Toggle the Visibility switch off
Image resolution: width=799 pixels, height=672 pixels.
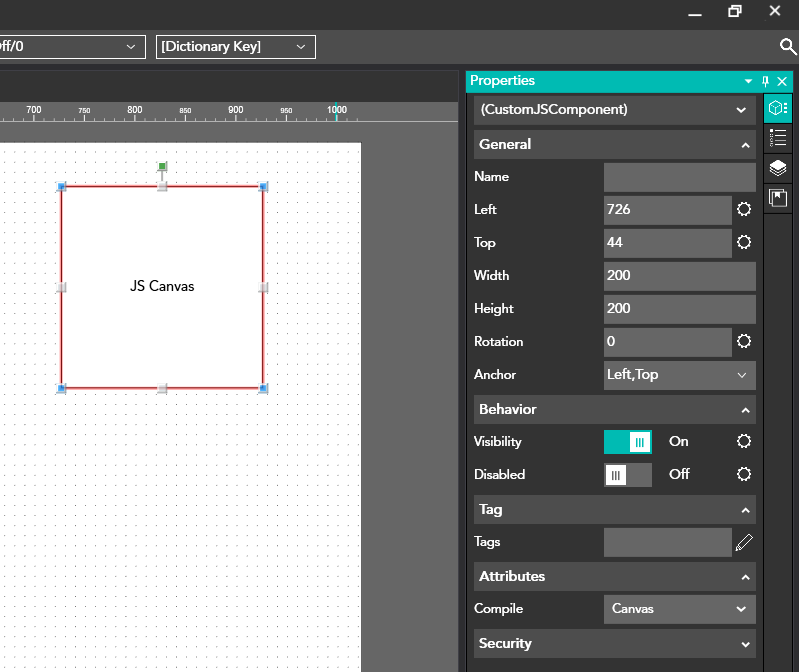(628, 442)
